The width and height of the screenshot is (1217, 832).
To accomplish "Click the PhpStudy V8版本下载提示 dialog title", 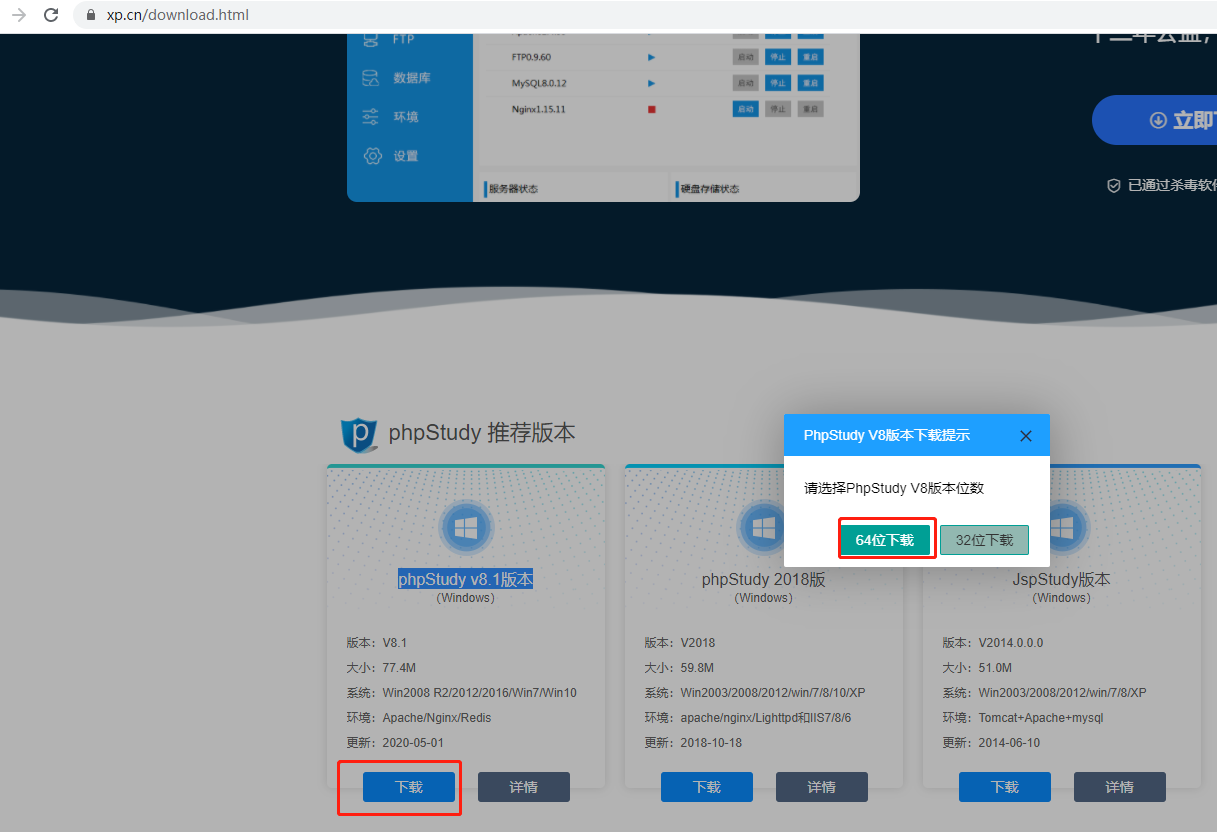I will coord(887,436).
